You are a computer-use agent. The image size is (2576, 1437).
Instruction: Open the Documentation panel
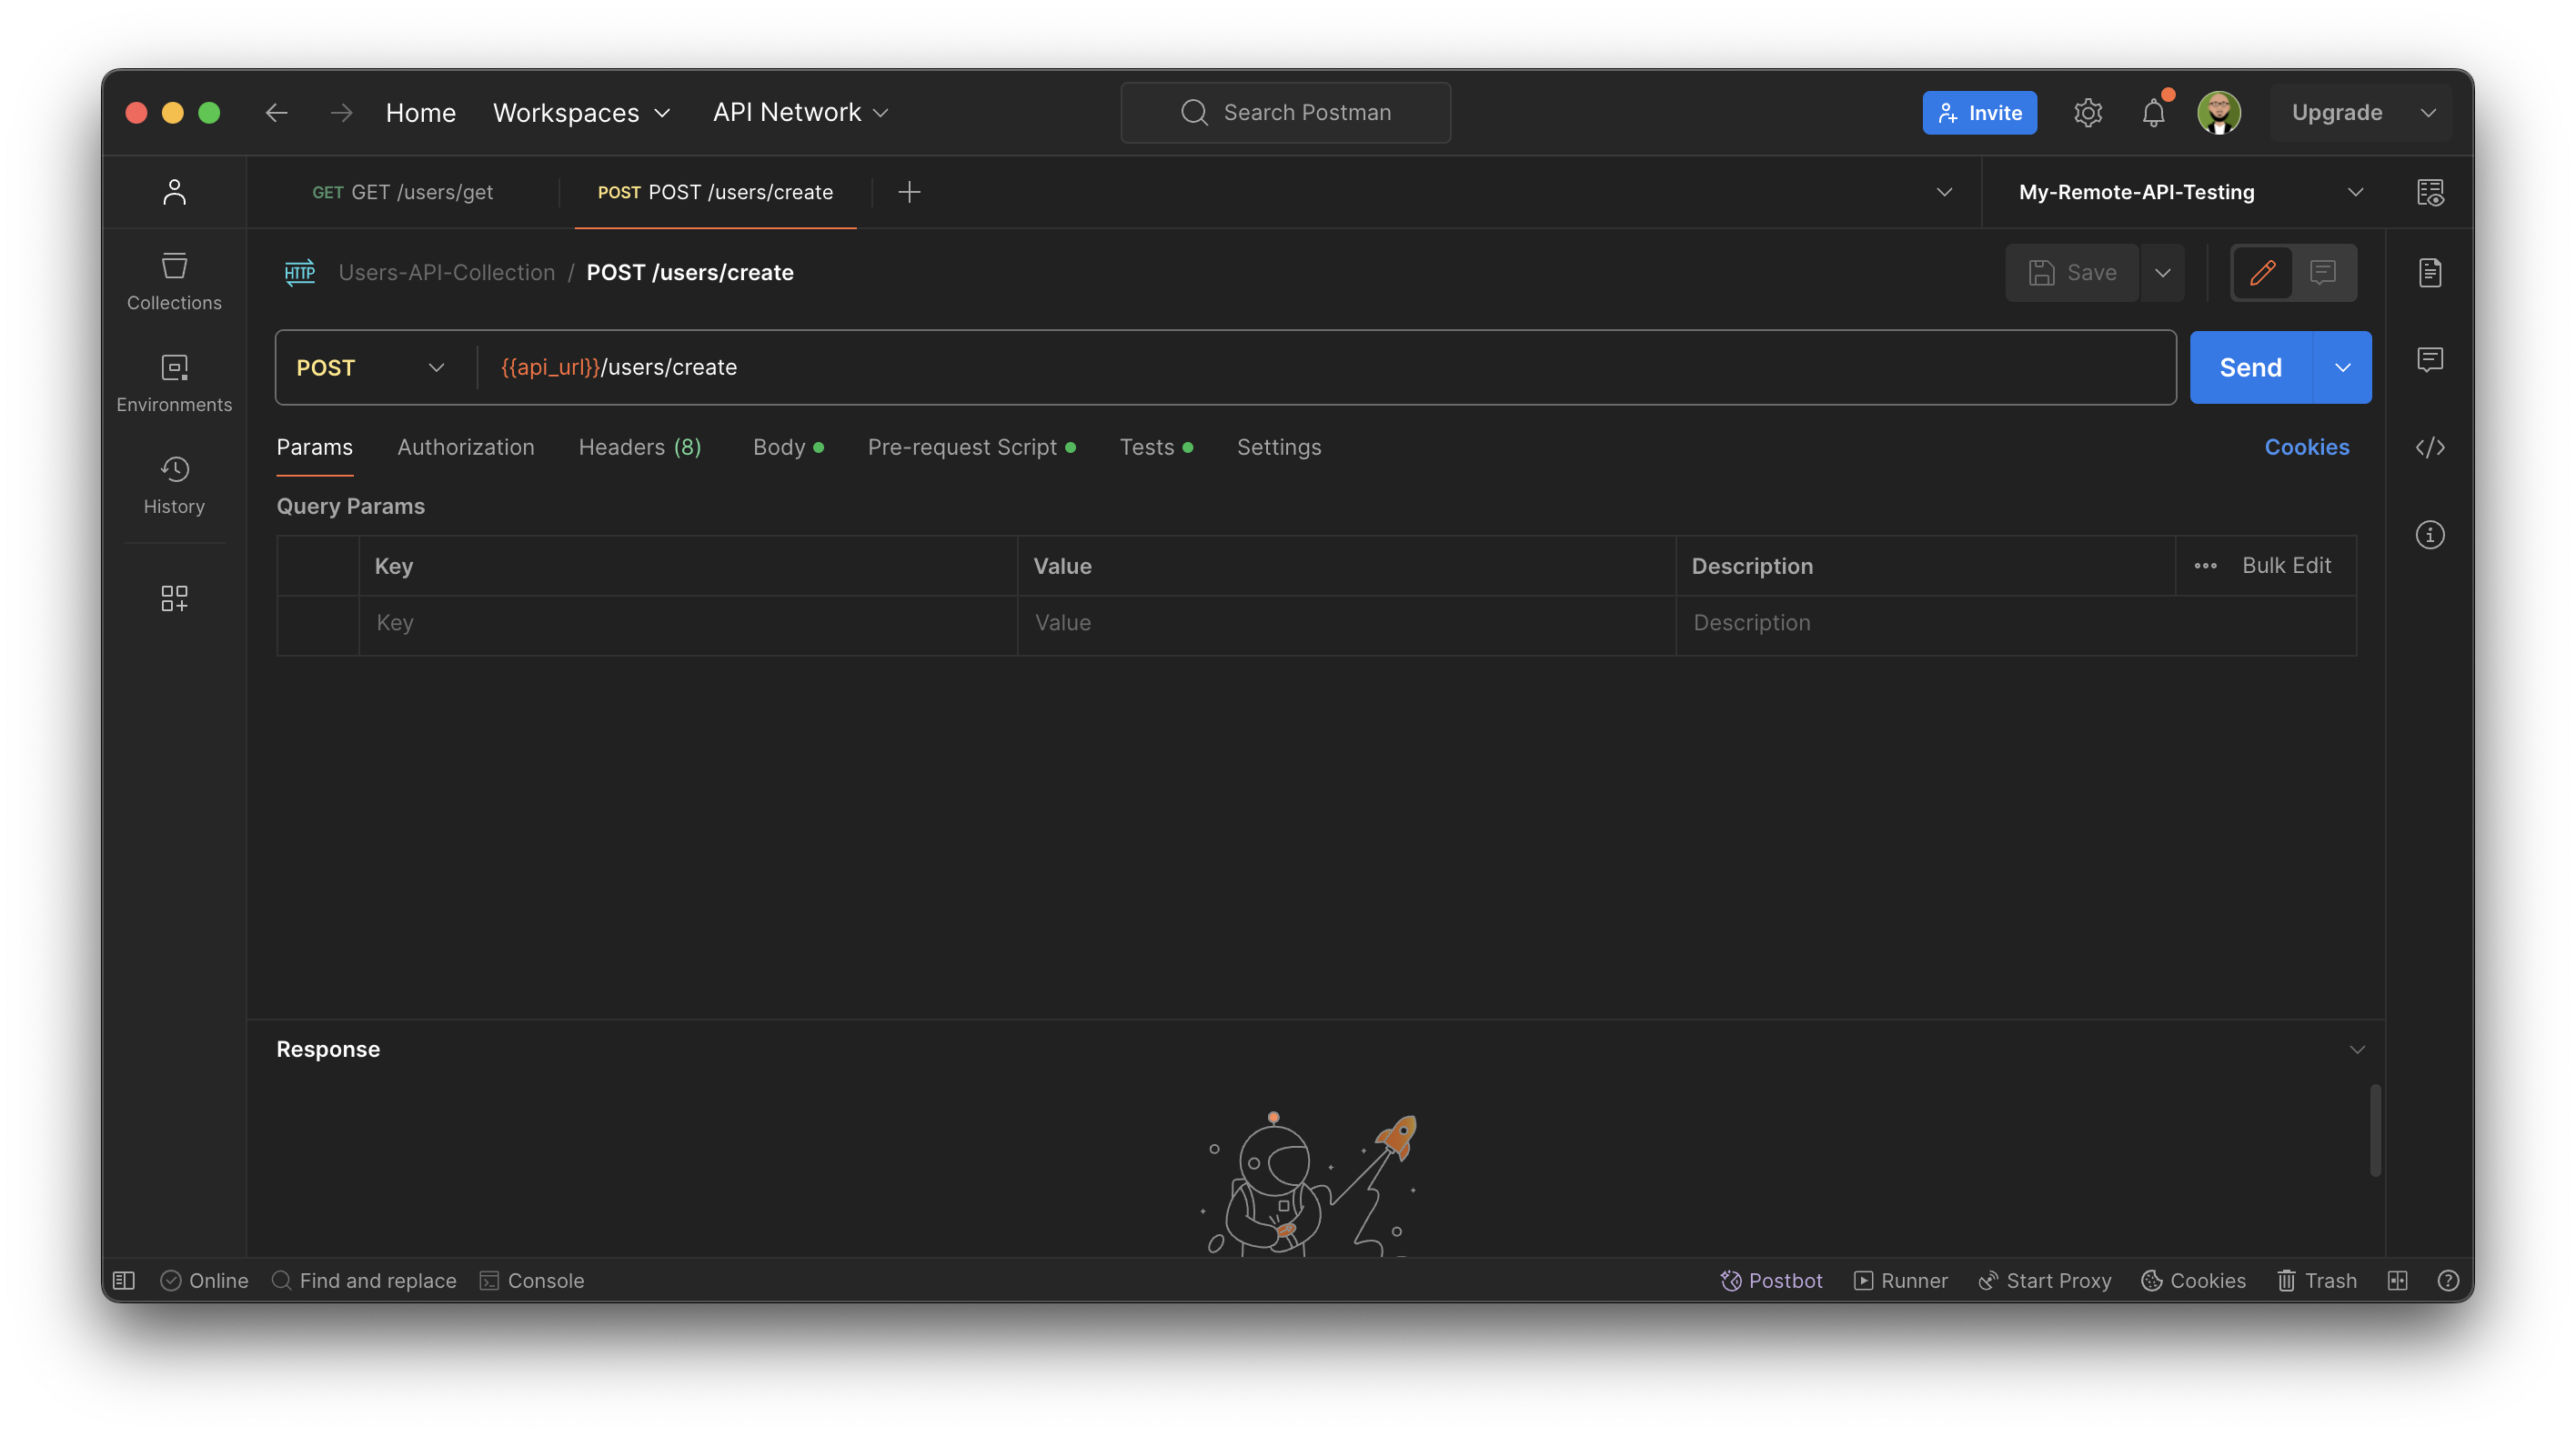pyautogui.click(x=2430, y=272)
